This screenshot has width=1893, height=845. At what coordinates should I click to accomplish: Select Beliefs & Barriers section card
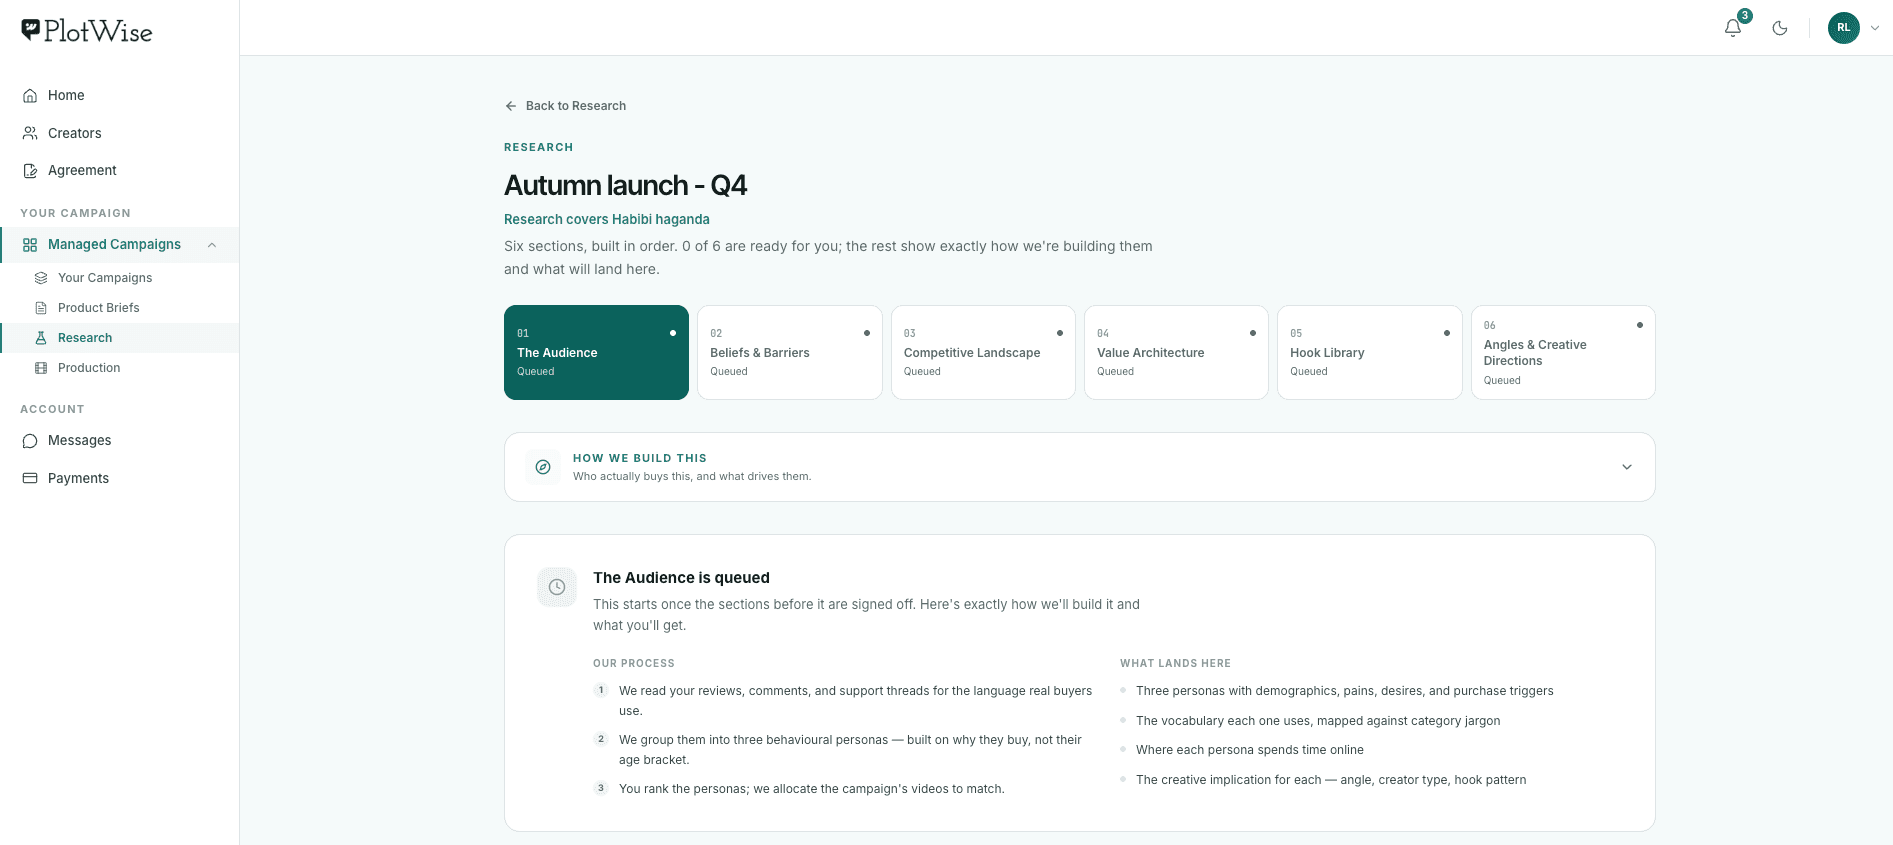[790, 352]
